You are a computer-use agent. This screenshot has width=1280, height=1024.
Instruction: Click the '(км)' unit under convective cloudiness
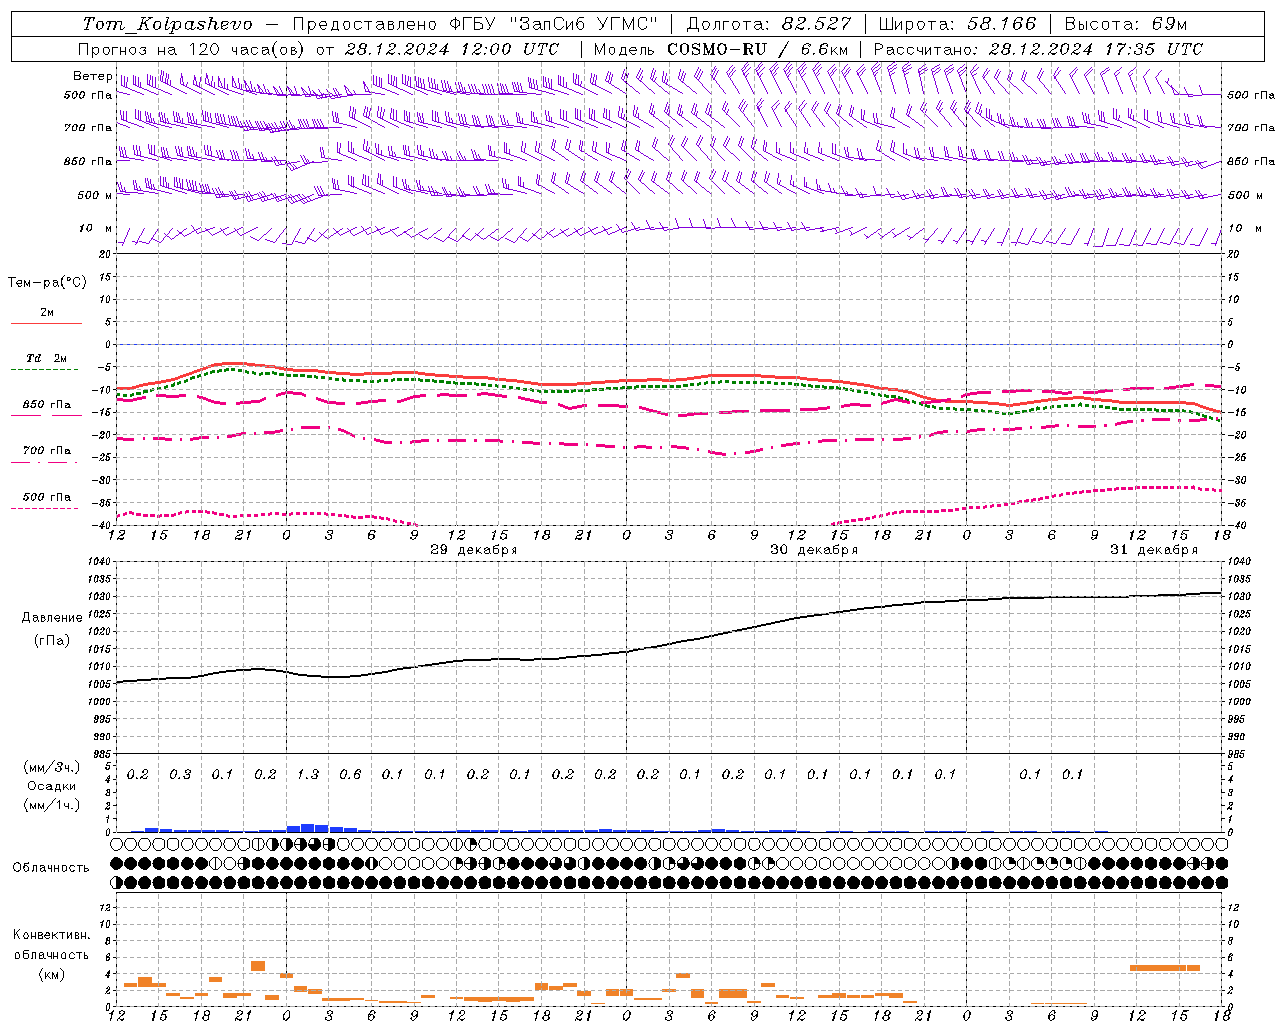(x=51, y=974)
